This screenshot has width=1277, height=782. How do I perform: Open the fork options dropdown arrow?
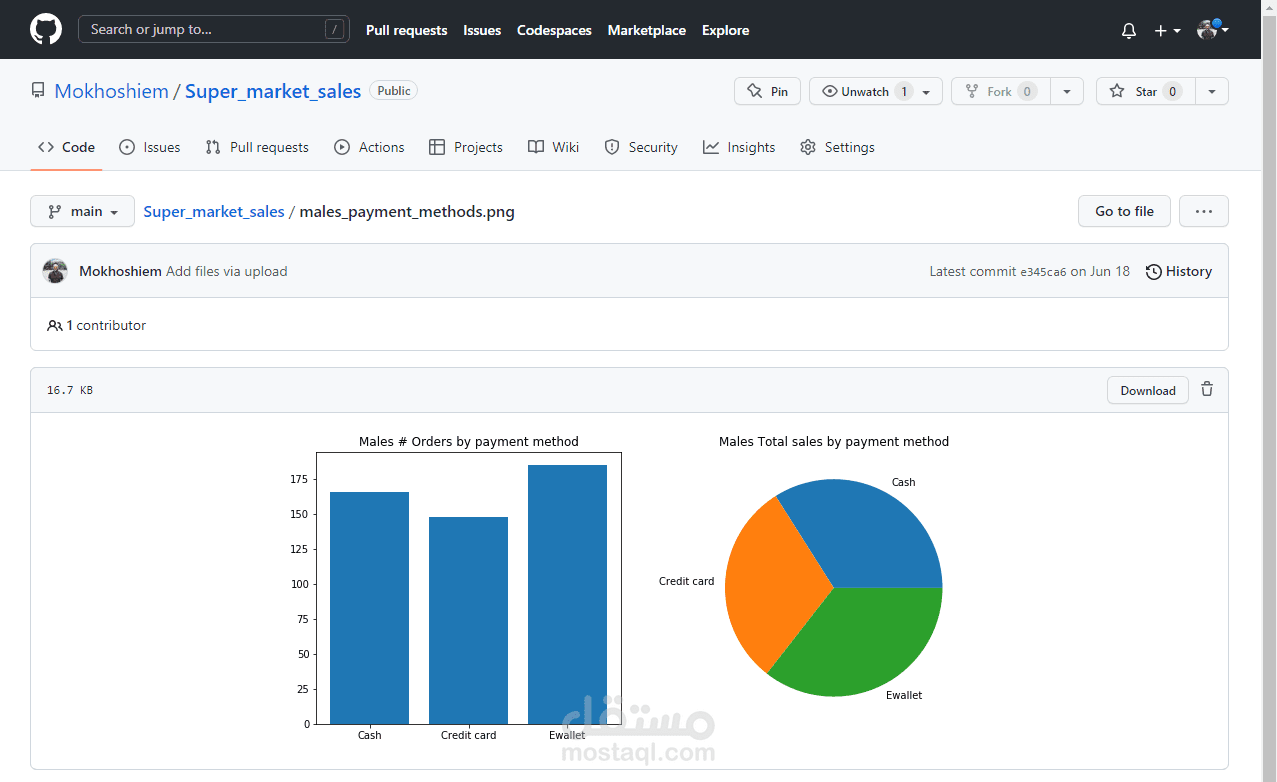1067,91
